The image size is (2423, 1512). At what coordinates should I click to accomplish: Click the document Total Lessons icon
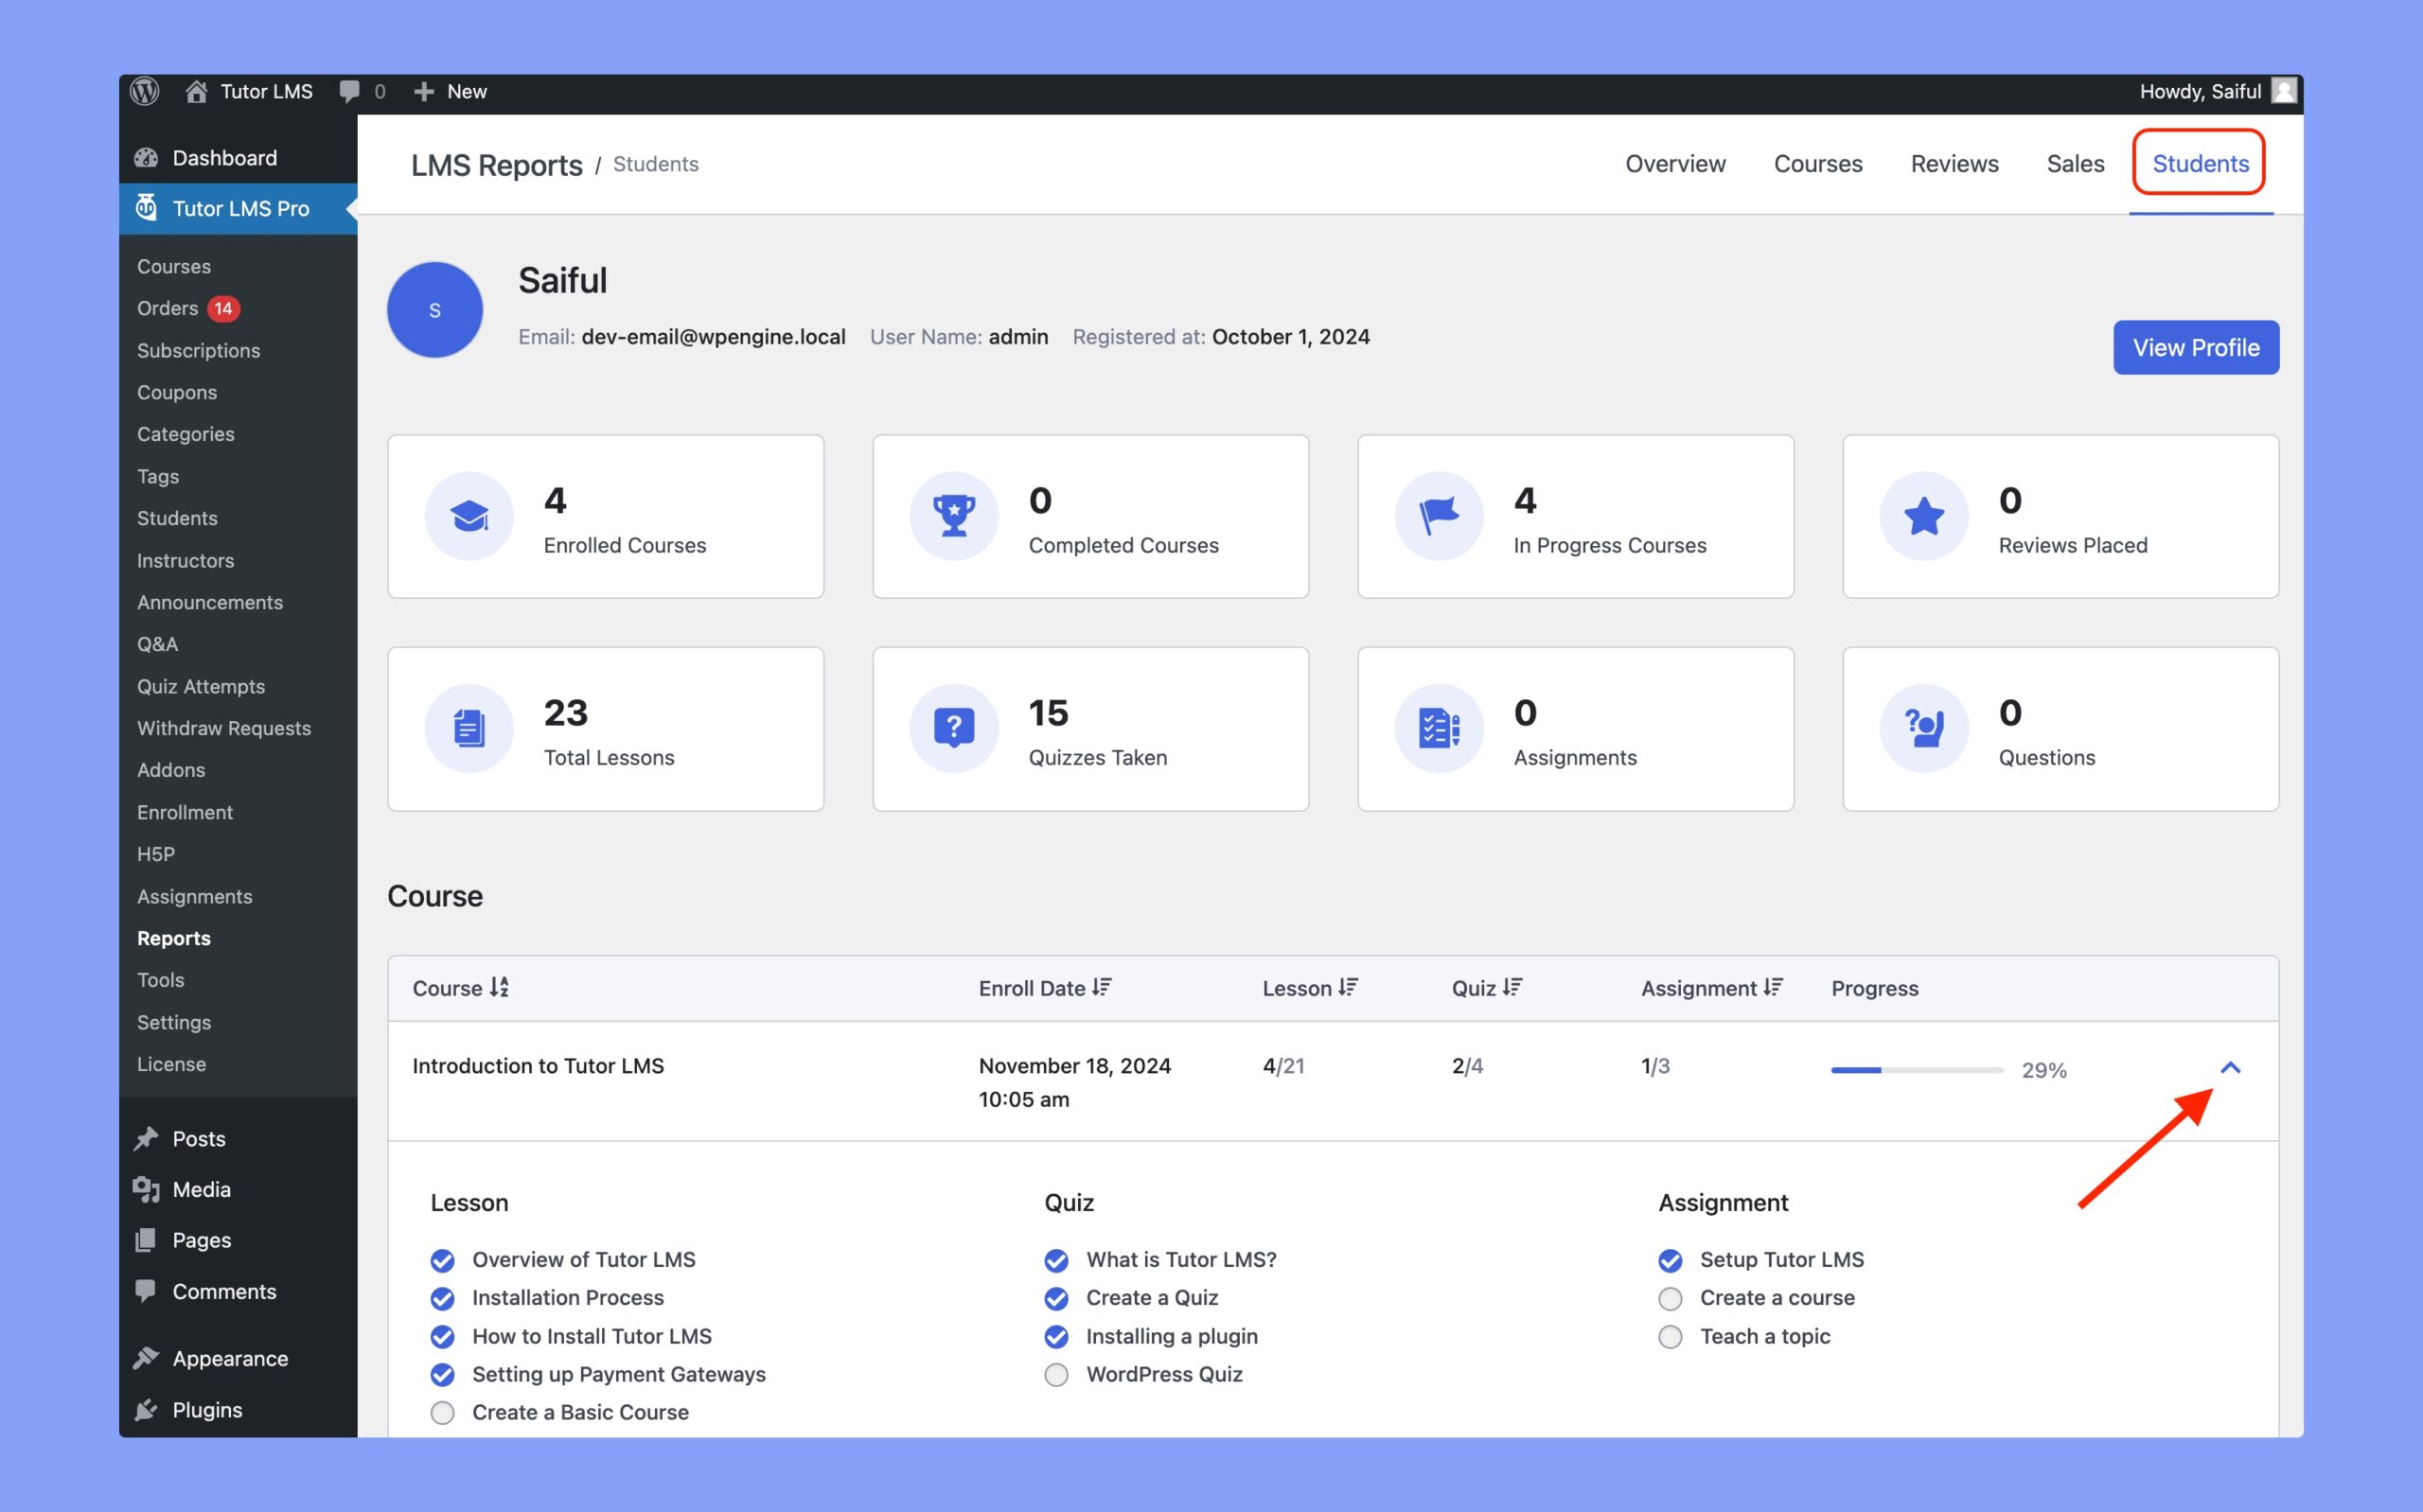(469, 728)
